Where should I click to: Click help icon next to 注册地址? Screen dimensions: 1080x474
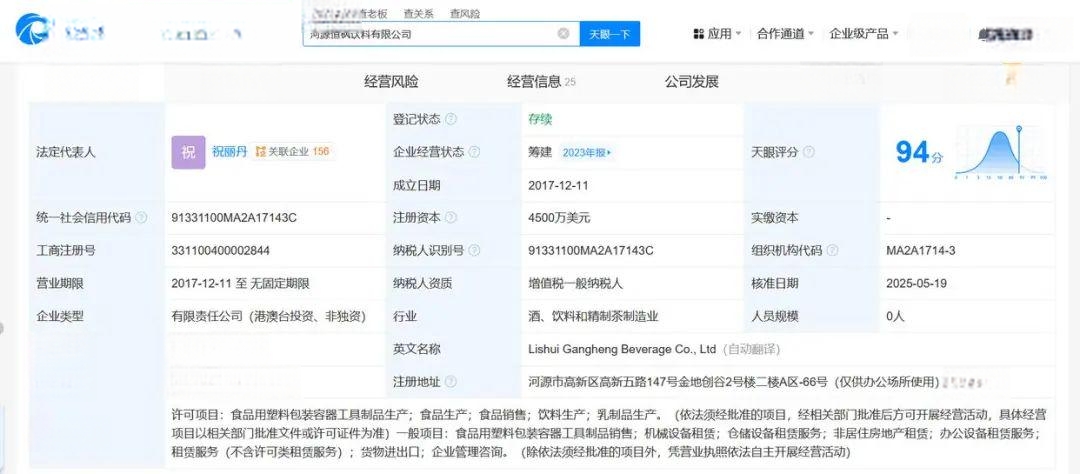[450, 382]
